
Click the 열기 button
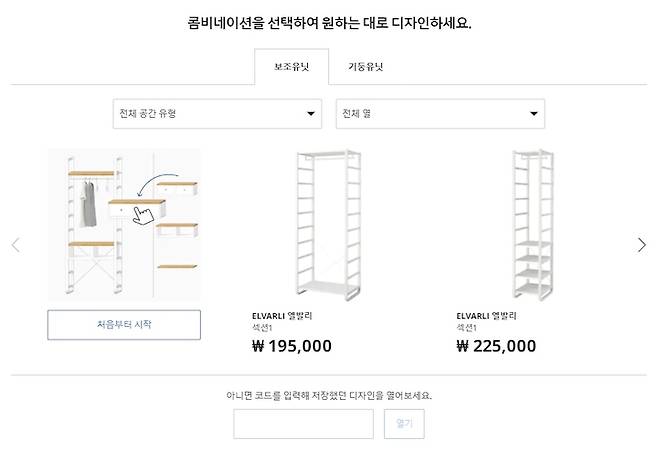coord(405,423)
